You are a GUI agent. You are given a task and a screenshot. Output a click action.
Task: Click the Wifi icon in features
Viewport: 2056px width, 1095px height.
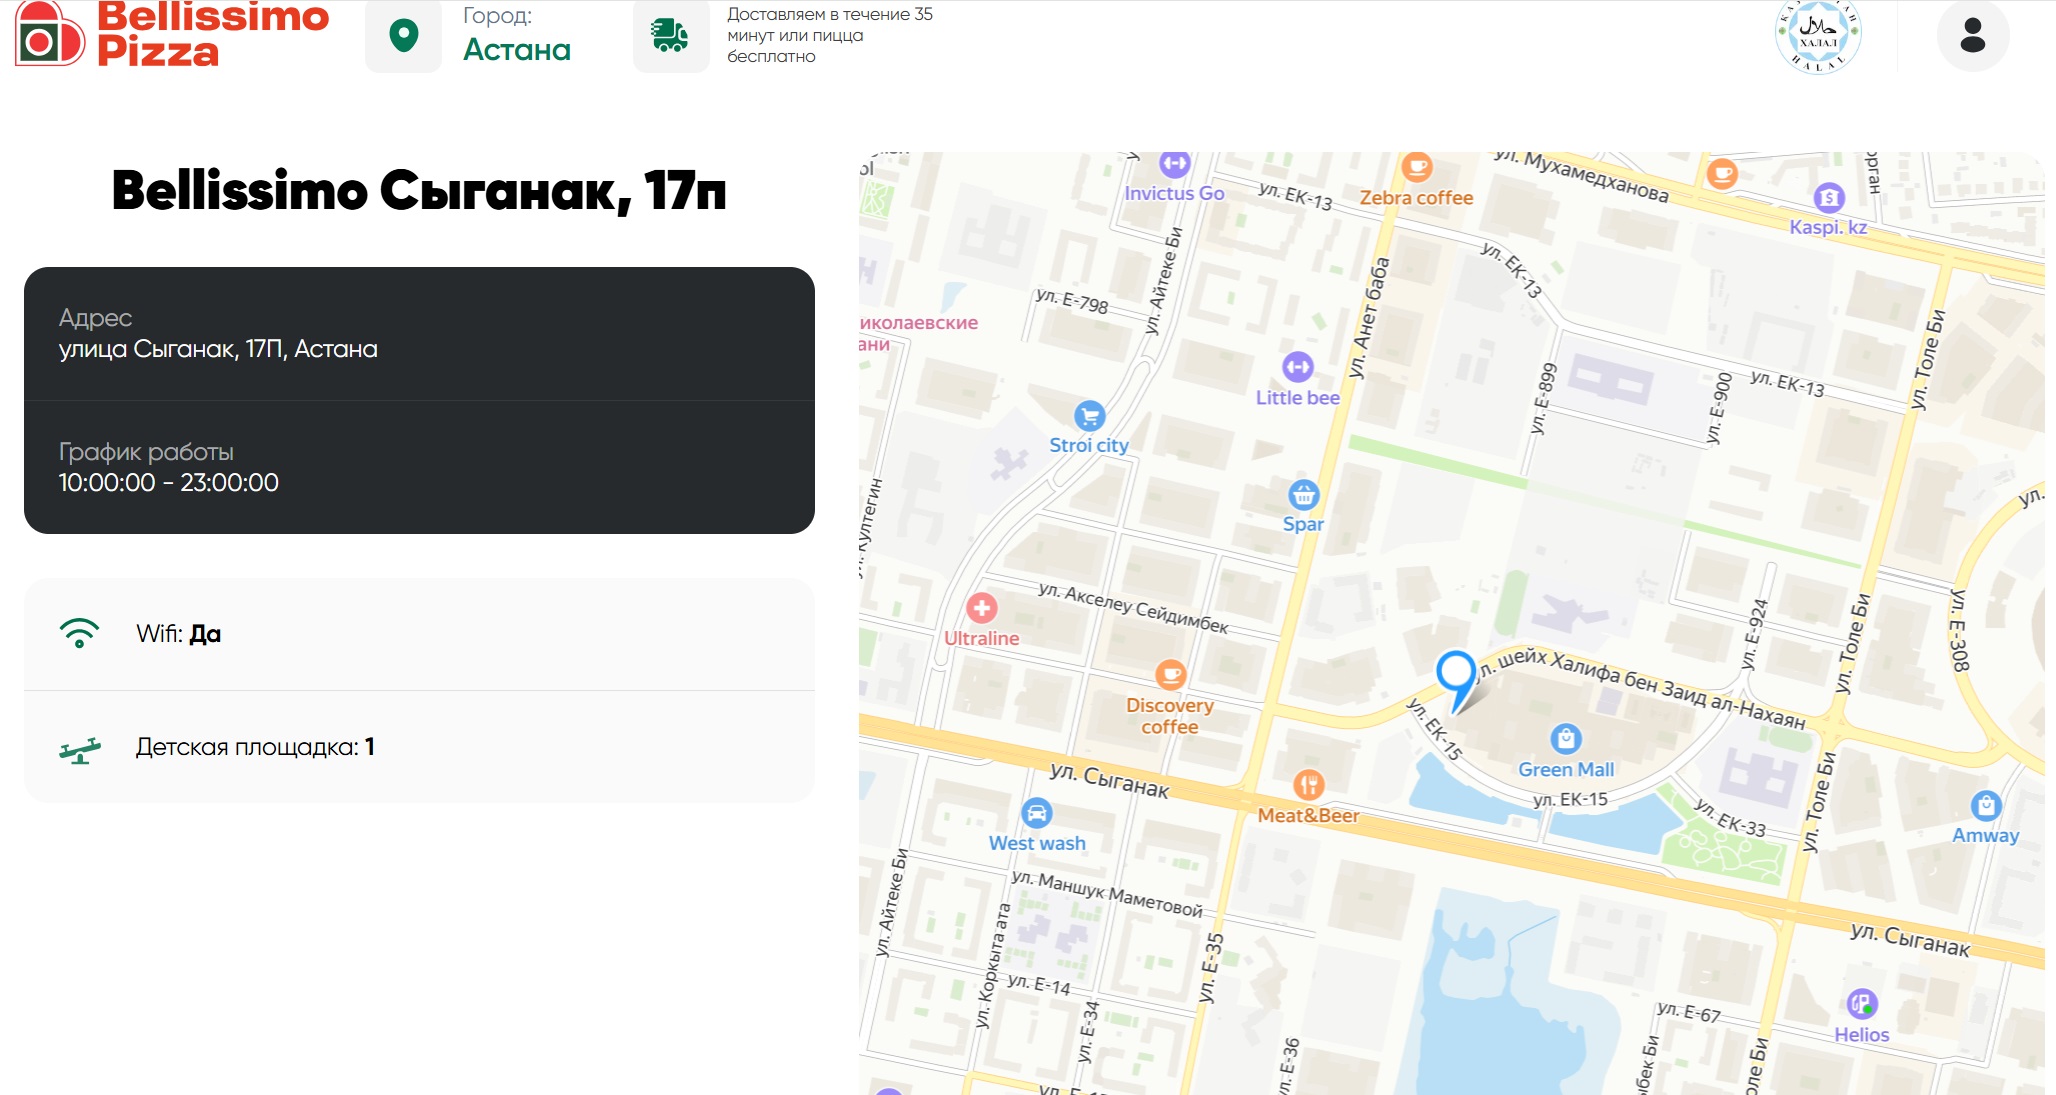click(79, 633)
